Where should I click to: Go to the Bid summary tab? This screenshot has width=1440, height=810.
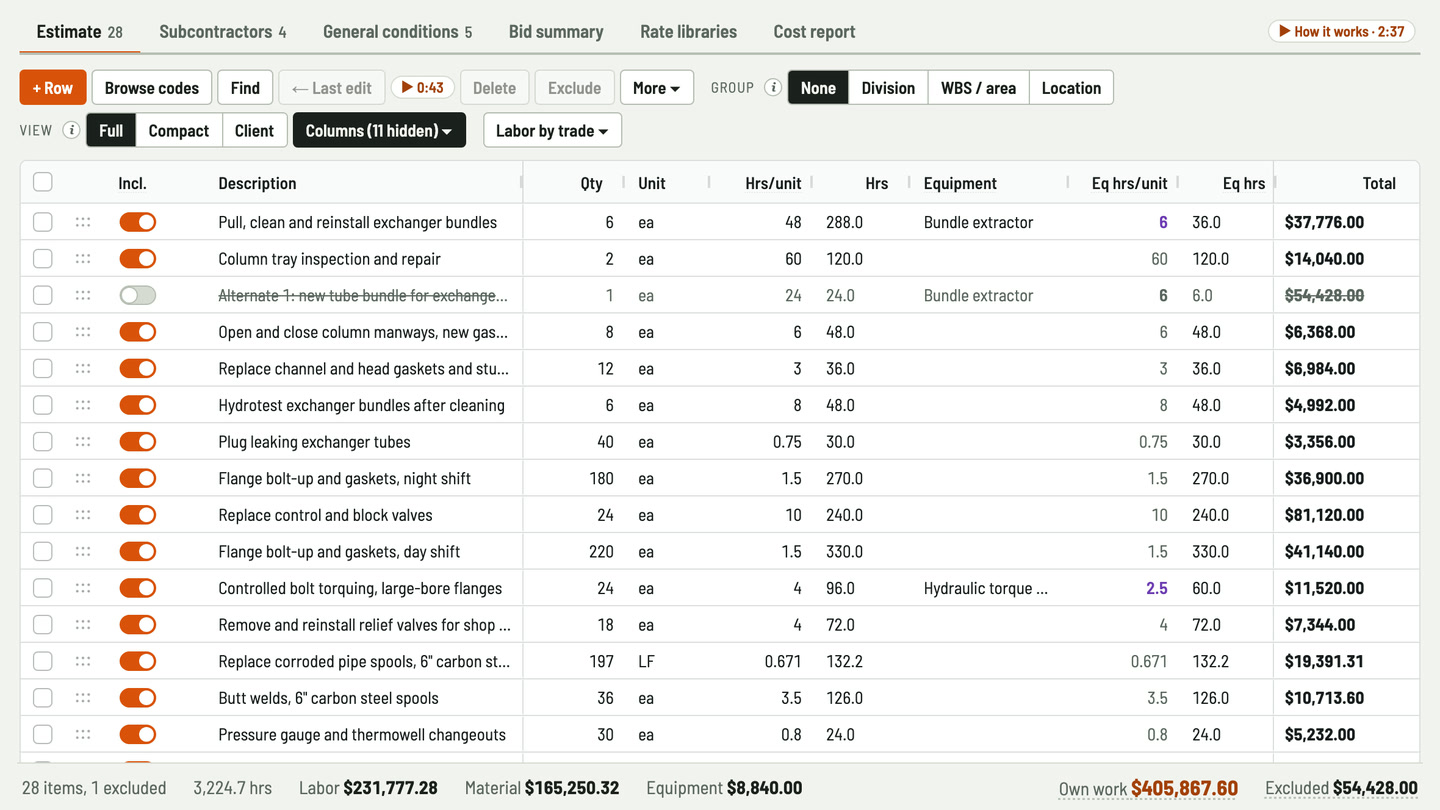(556, 31)
